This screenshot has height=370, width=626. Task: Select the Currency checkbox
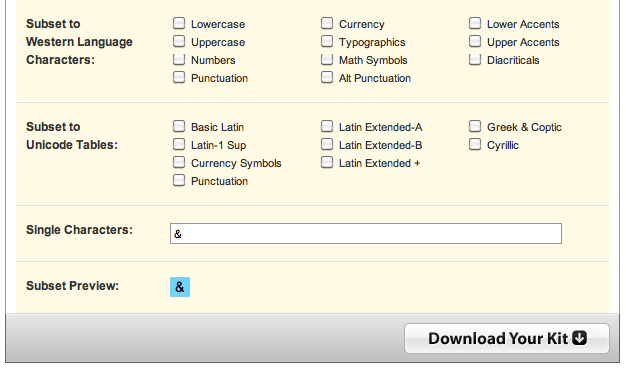(x=327, y=23)
